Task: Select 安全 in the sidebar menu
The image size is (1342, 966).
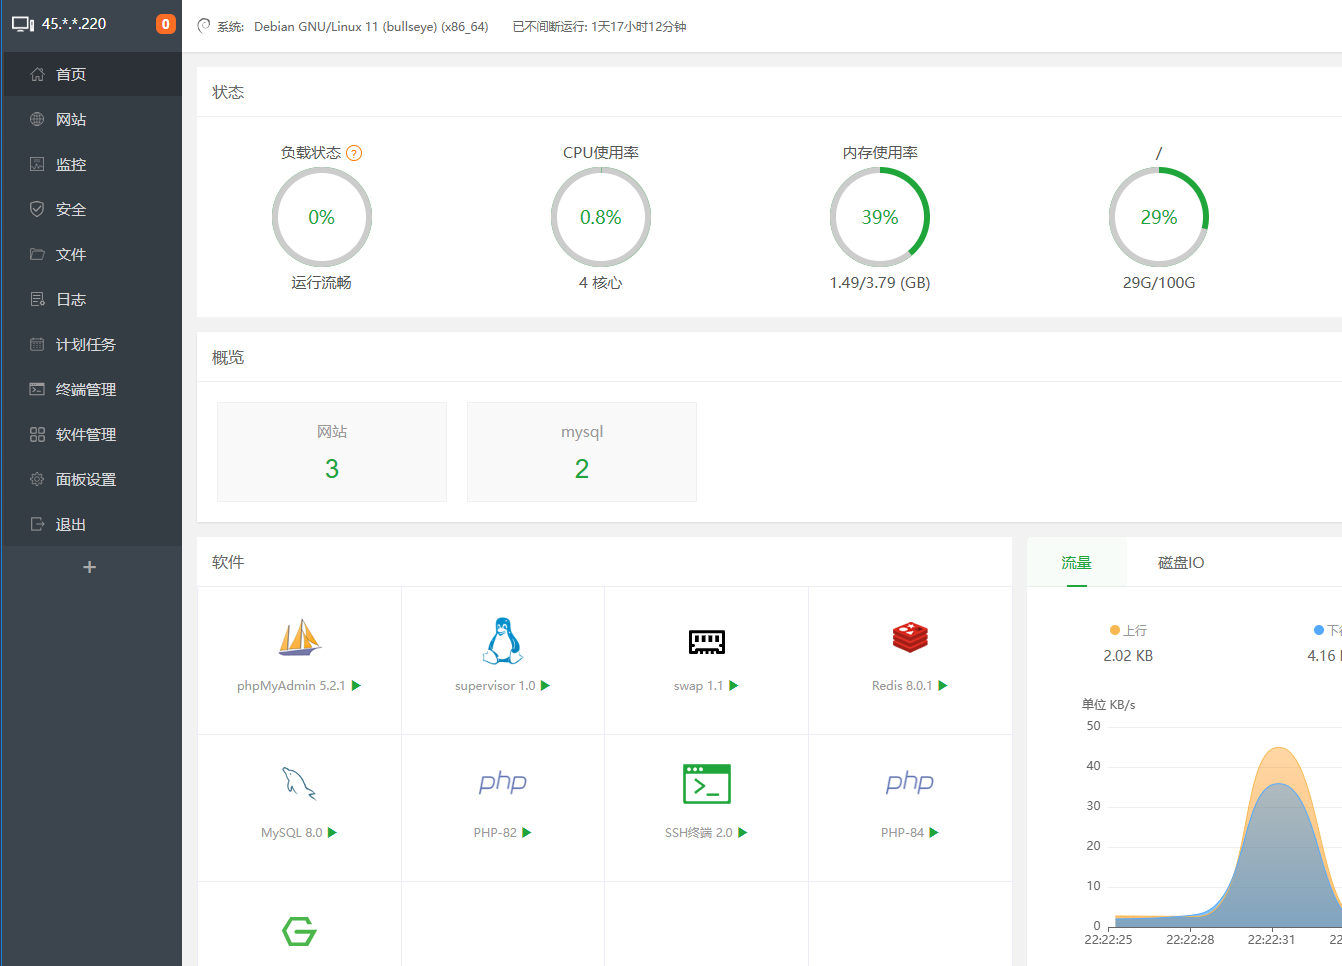Action: 91,209
